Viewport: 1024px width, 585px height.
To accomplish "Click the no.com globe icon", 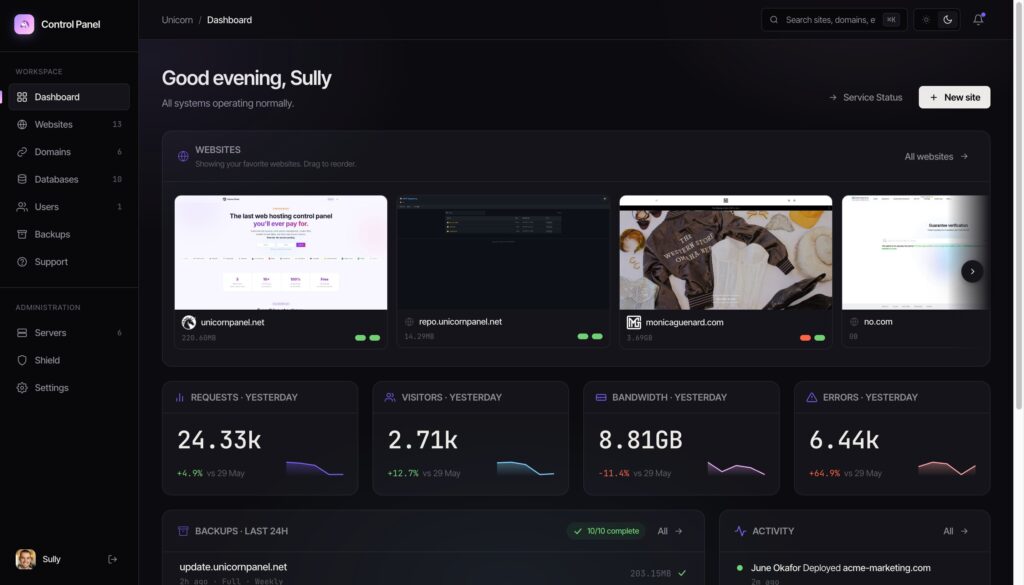I will pyautogui.click(x=854, y=322).
